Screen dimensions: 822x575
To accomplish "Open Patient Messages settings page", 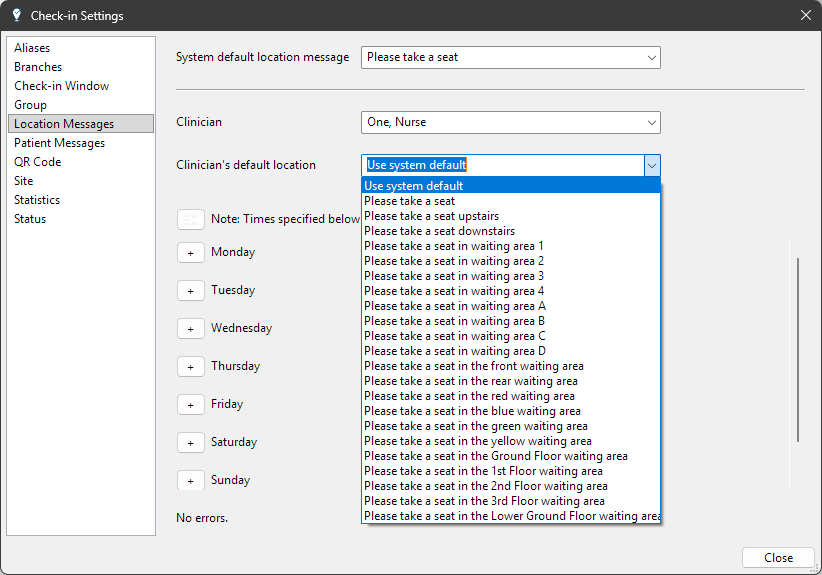I will click(59, 143).
